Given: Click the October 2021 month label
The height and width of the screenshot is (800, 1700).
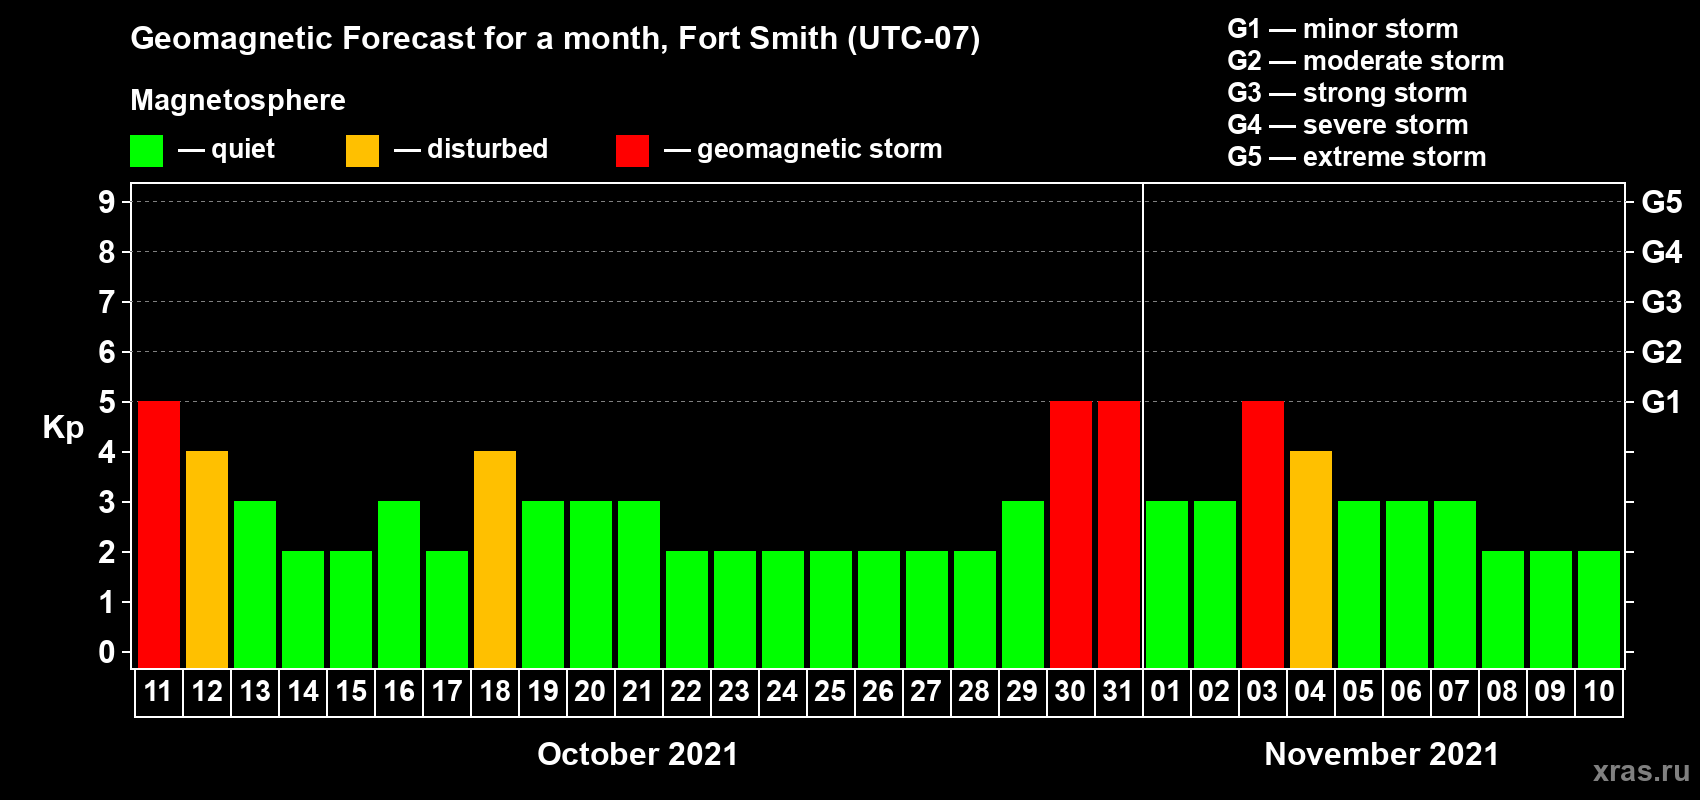Looking at the screenshot, I should 638,754.
